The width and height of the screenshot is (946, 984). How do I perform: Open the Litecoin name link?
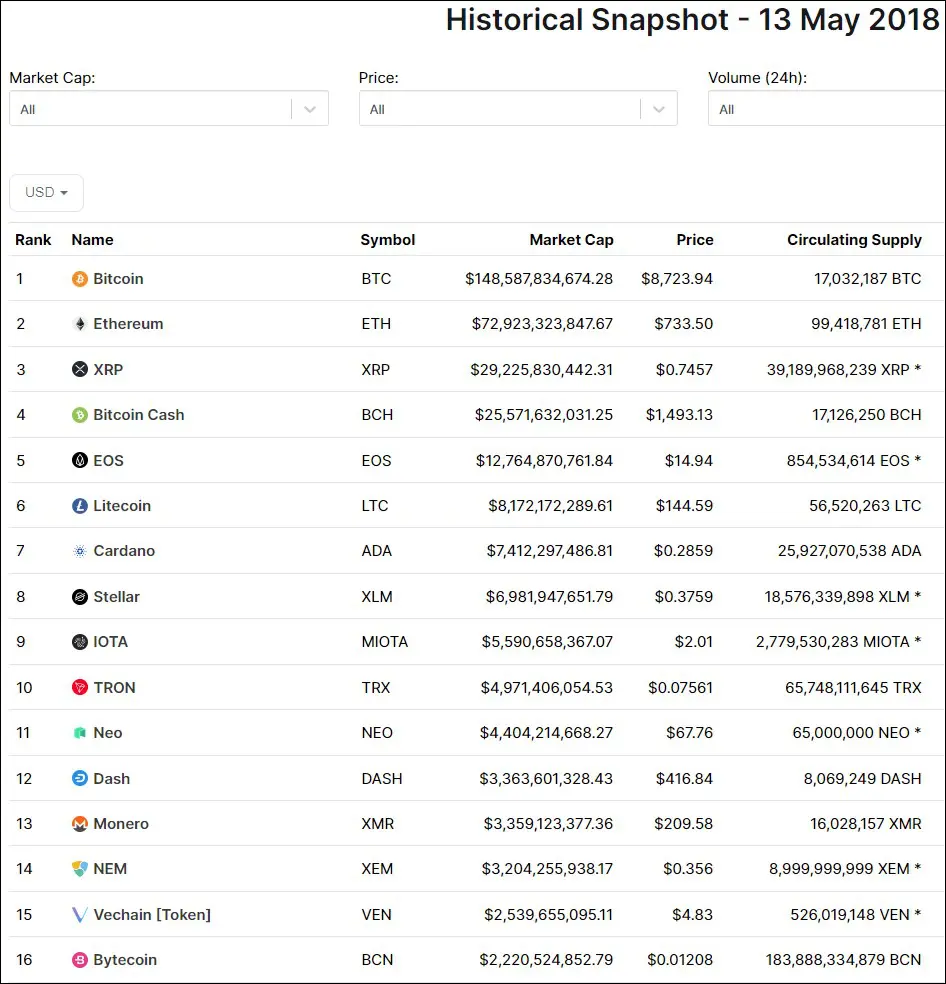pyautogui.click(x=122, y=506)
